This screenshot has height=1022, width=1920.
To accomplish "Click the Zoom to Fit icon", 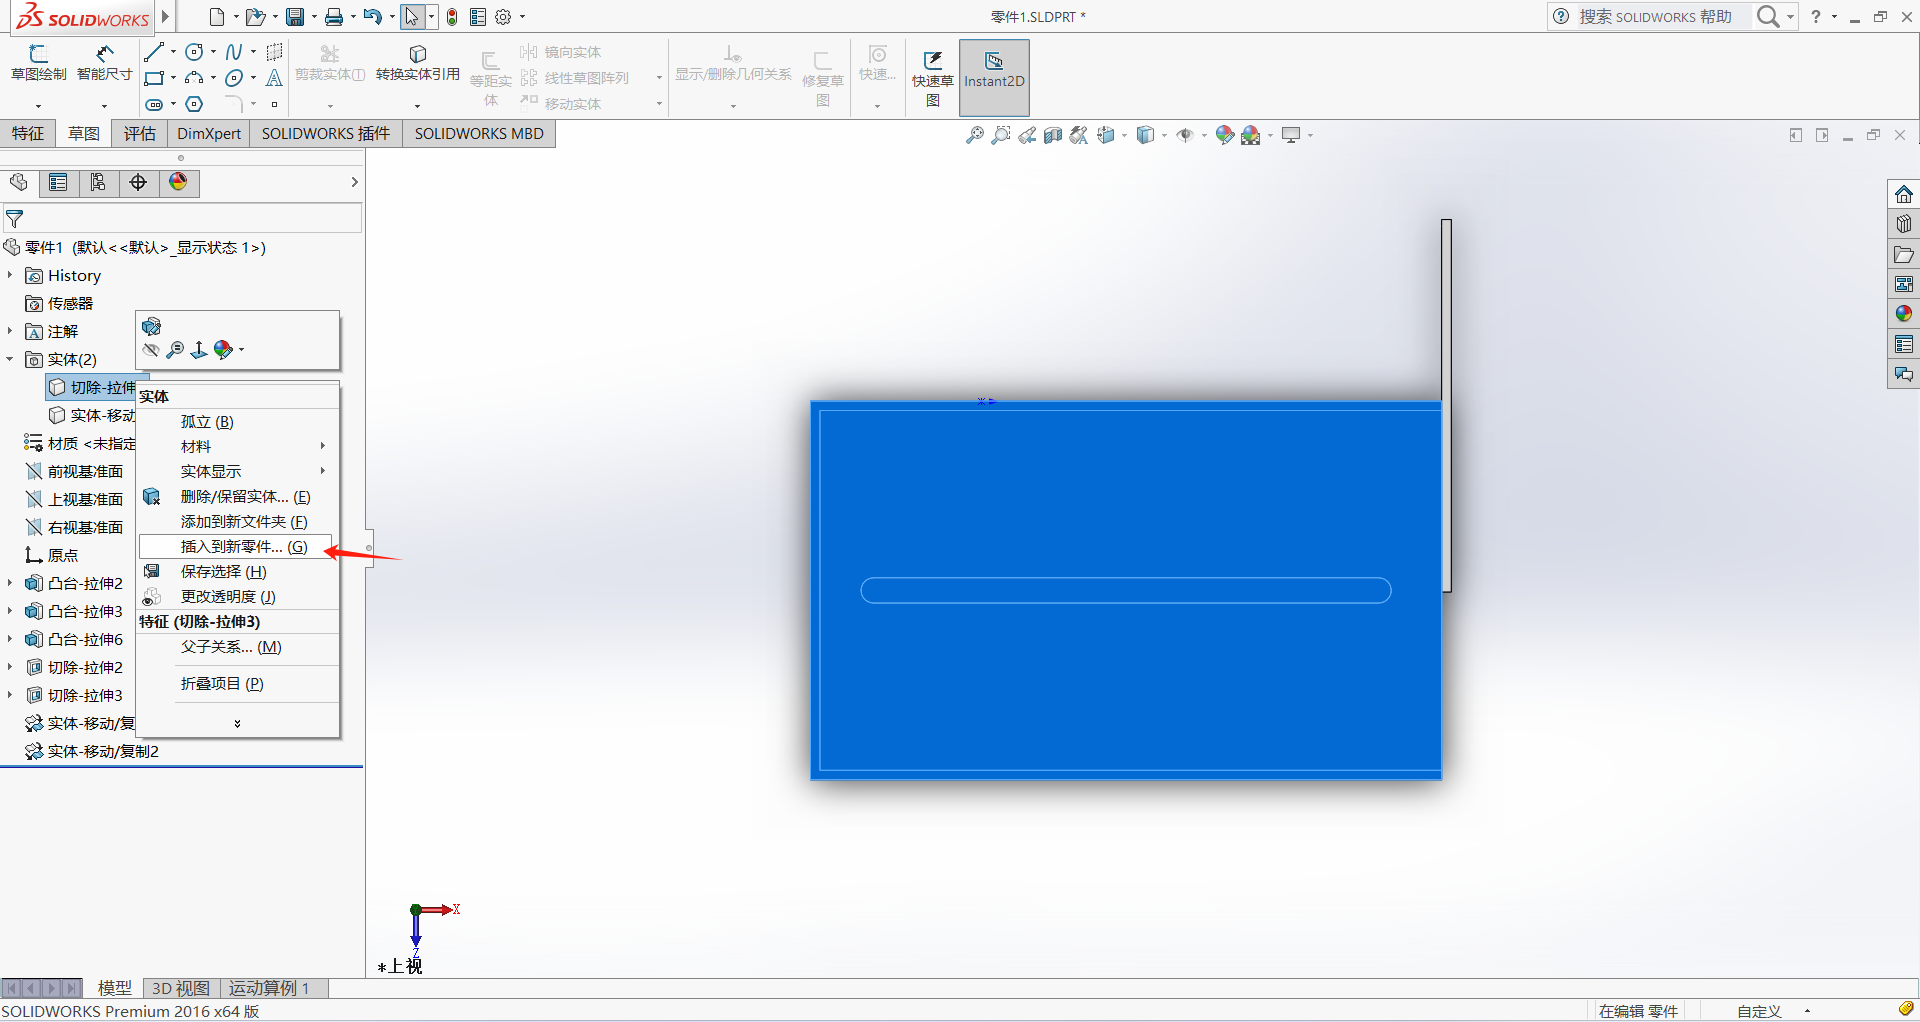I will (x=975, y=135).
